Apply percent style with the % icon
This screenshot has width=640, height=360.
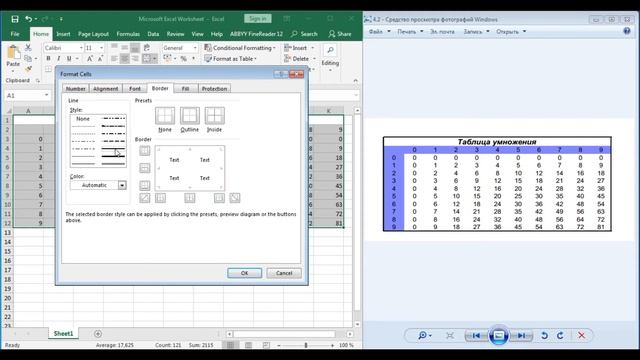[184, 59]
